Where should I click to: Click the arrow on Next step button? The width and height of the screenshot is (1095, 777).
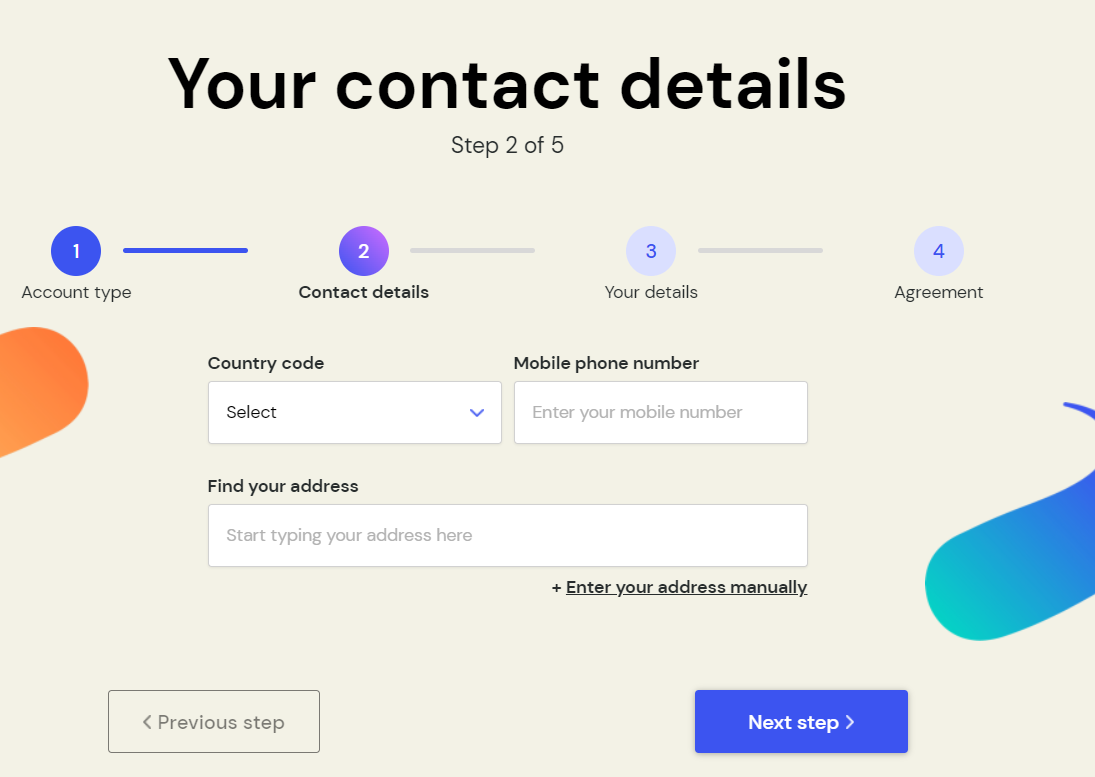pyautogui.click(x=850, y=722)
